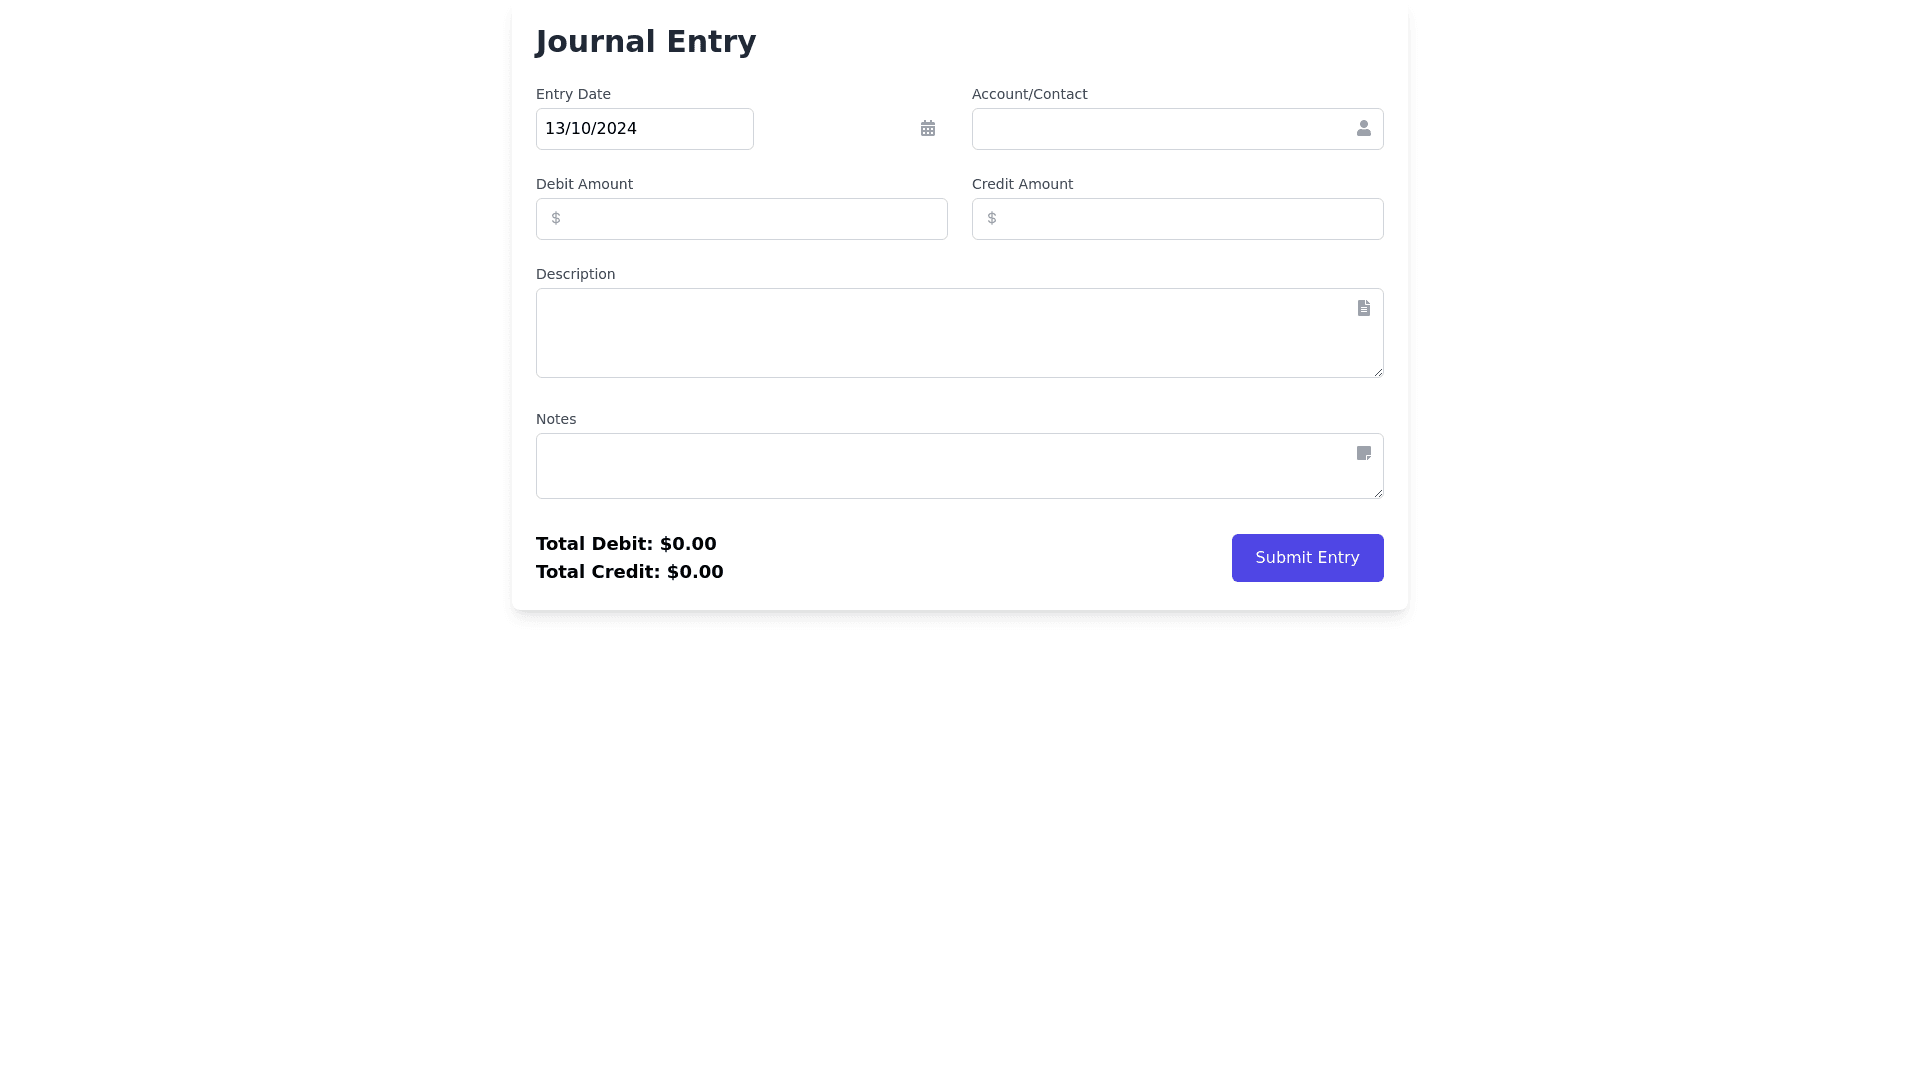This screenshot has height=1080, width=1920.
Task: Select the Debit Amount input box
Action: [750, 219]
